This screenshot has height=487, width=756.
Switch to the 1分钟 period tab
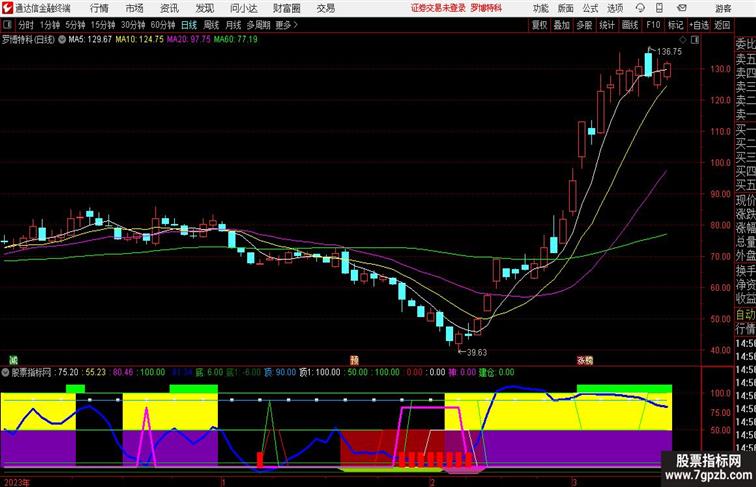(50, 25)
